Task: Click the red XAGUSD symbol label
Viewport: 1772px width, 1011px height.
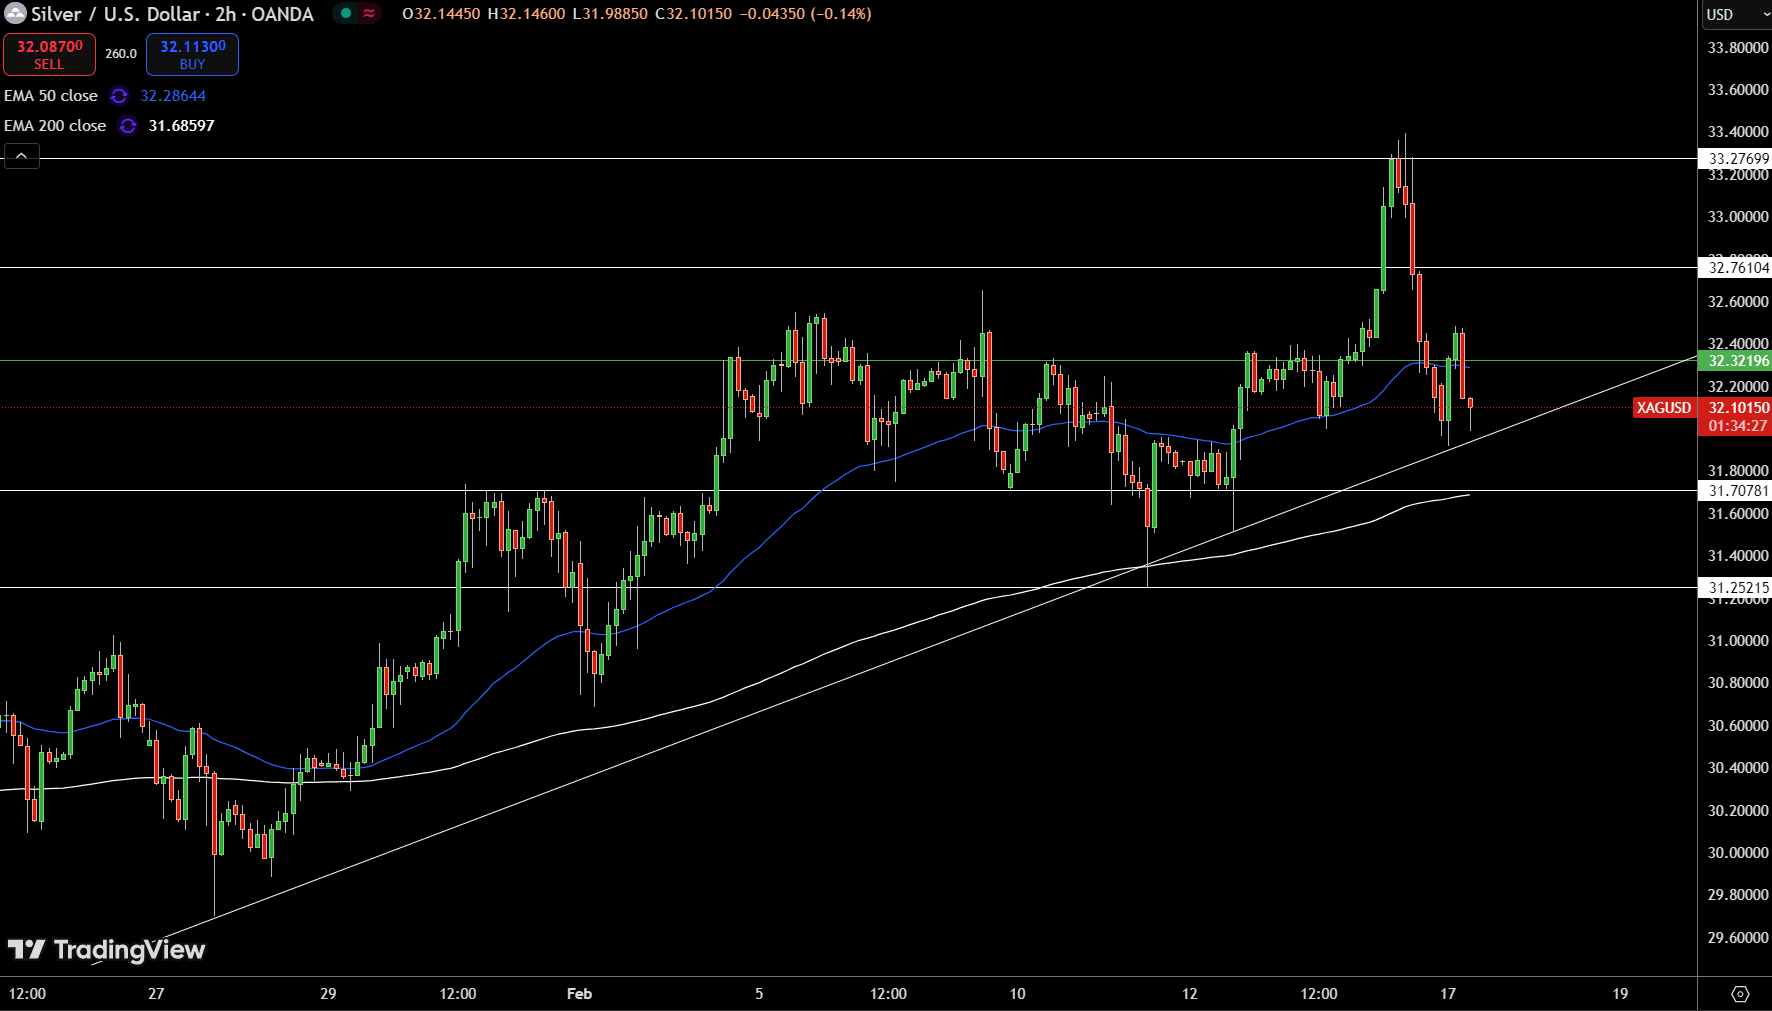Action: point(1664,407)
